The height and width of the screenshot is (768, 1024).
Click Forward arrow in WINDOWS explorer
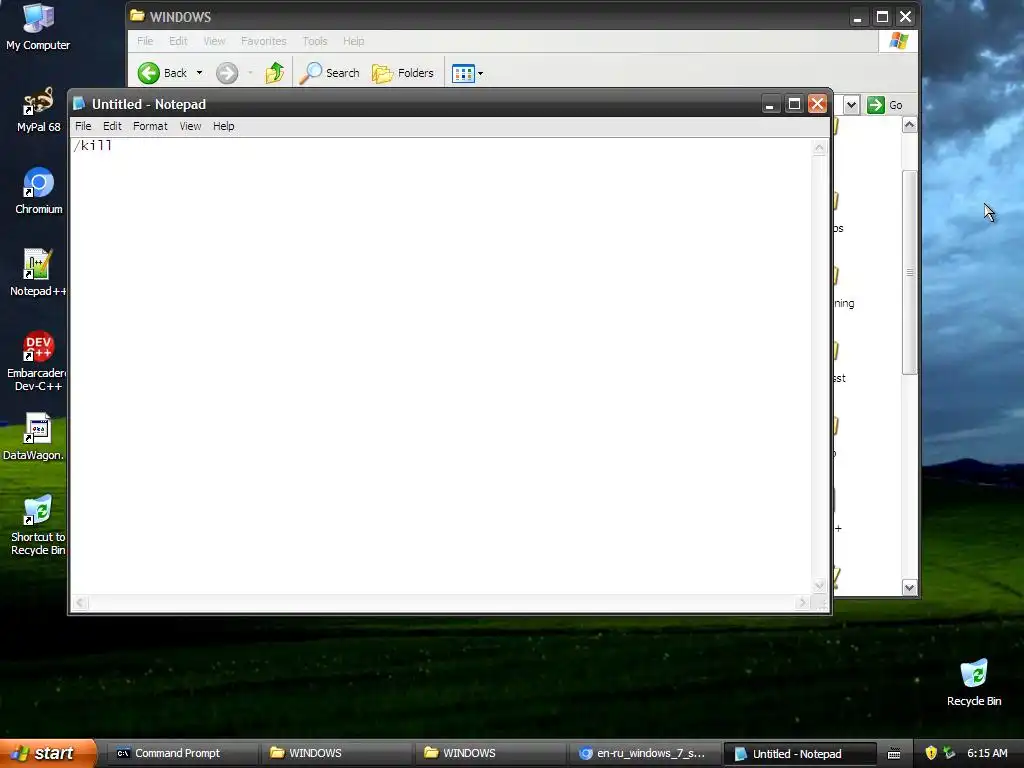(227, 73)
